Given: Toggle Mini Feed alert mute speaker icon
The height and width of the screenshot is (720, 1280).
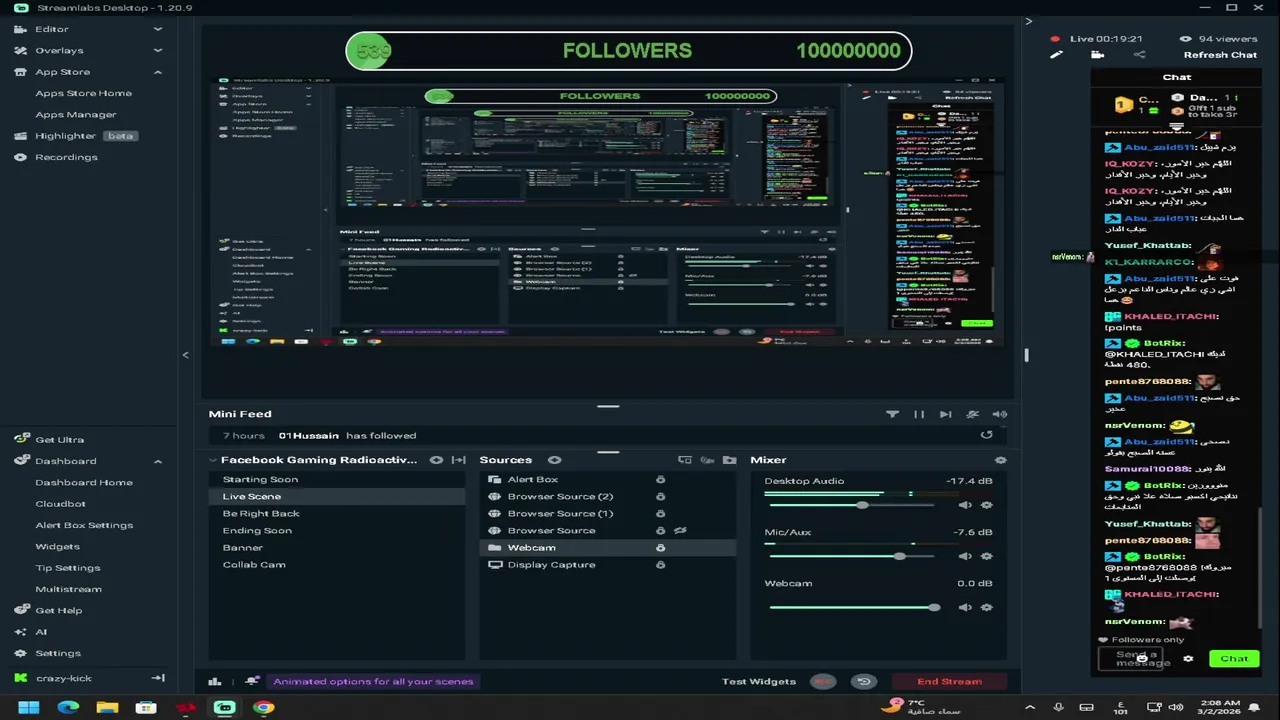Looking at the screenshot, I should tap(999, 414).
